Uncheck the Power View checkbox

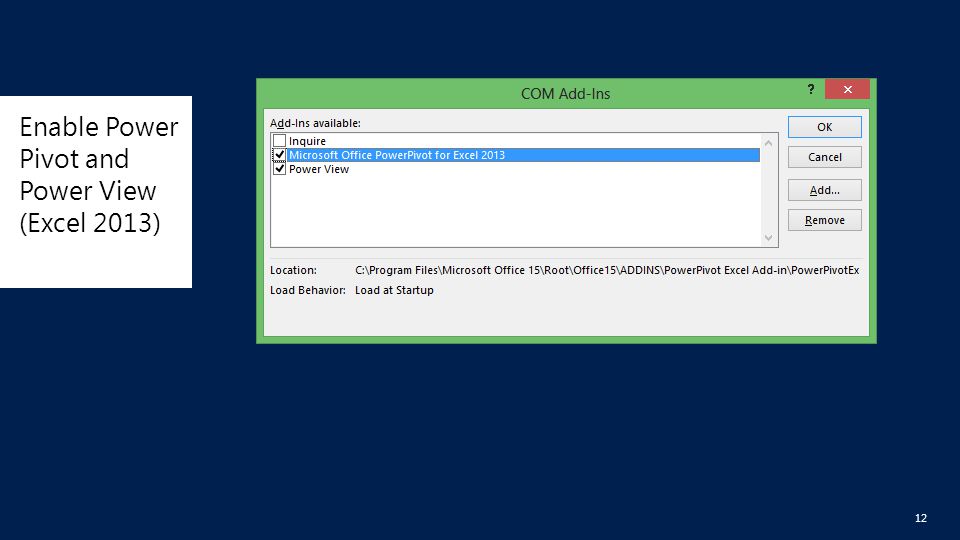(279, 169)
